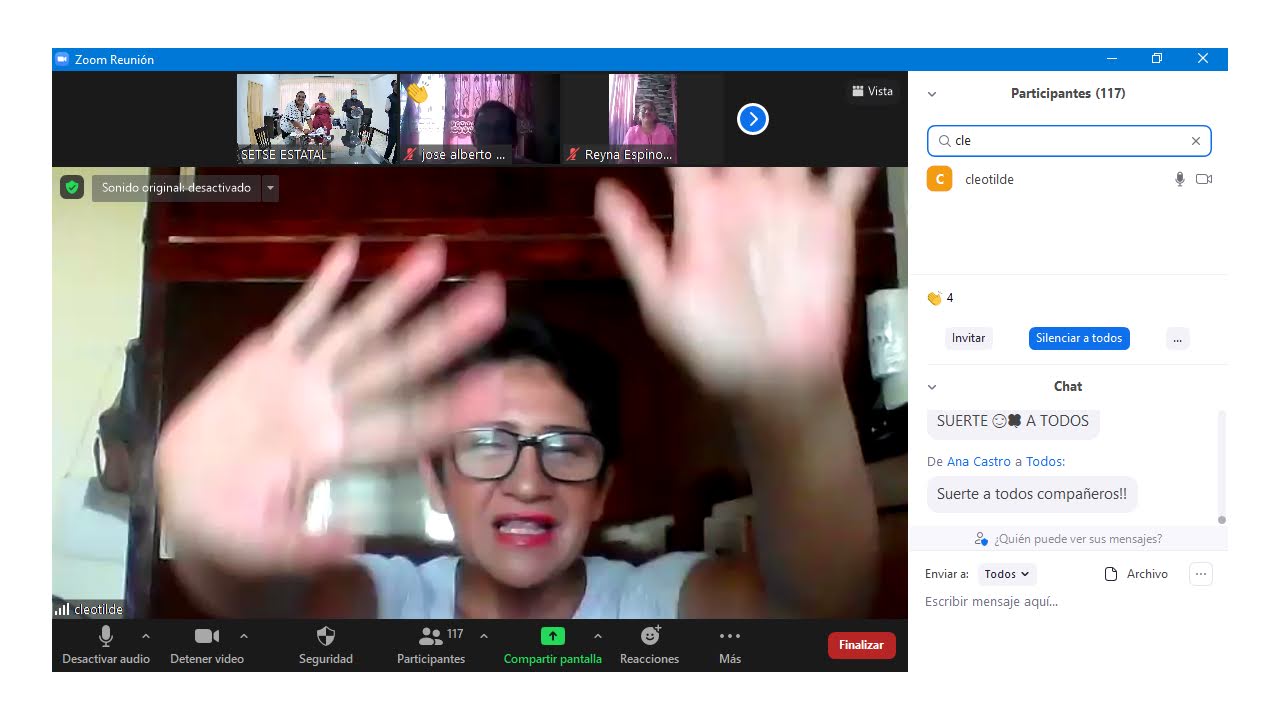Click the clapping hands reaction count

point(940,298)
